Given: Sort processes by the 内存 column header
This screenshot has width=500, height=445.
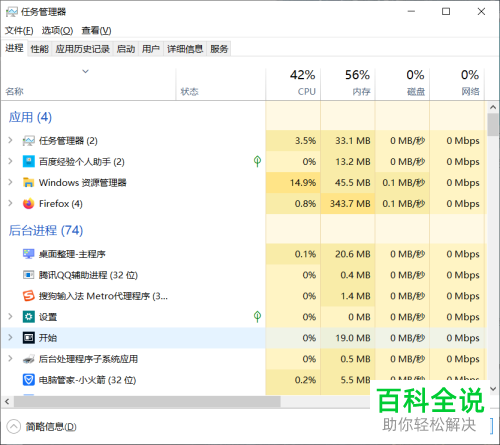Looking at the screenshot, I should click(348, 84).
